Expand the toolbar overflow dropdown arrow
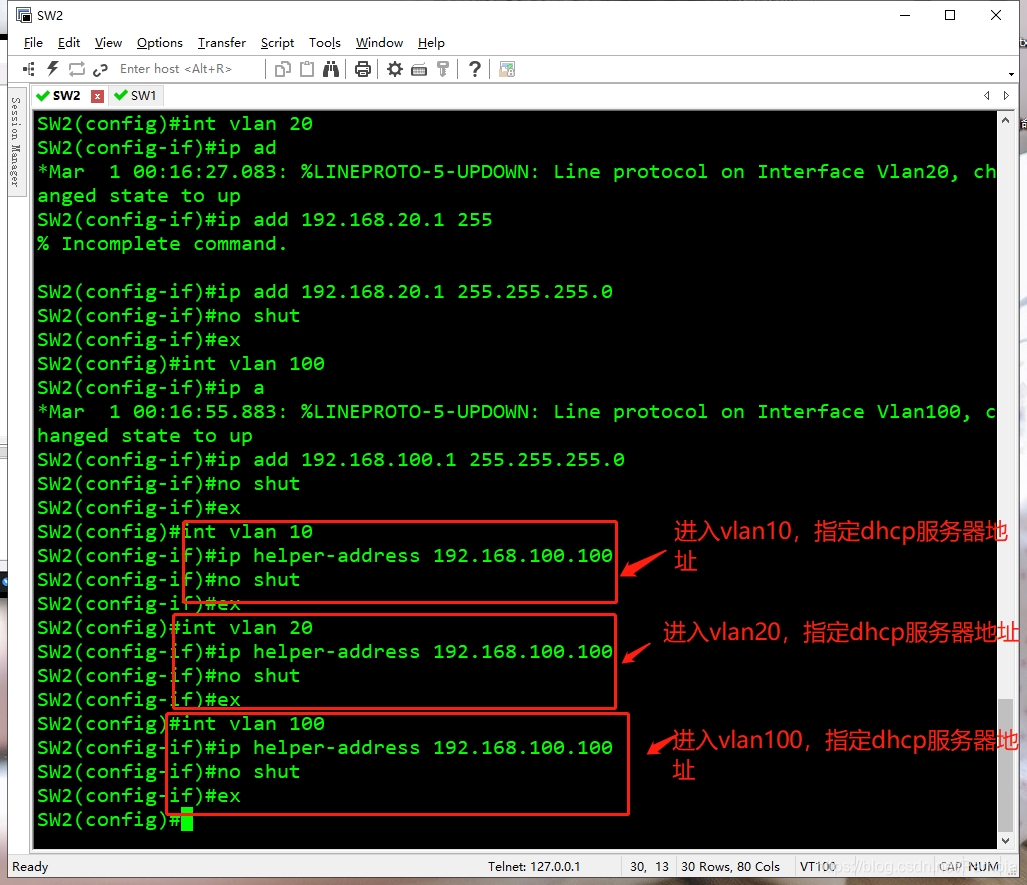Viewport: 1027px width, 885px height. coord(1011,73)
